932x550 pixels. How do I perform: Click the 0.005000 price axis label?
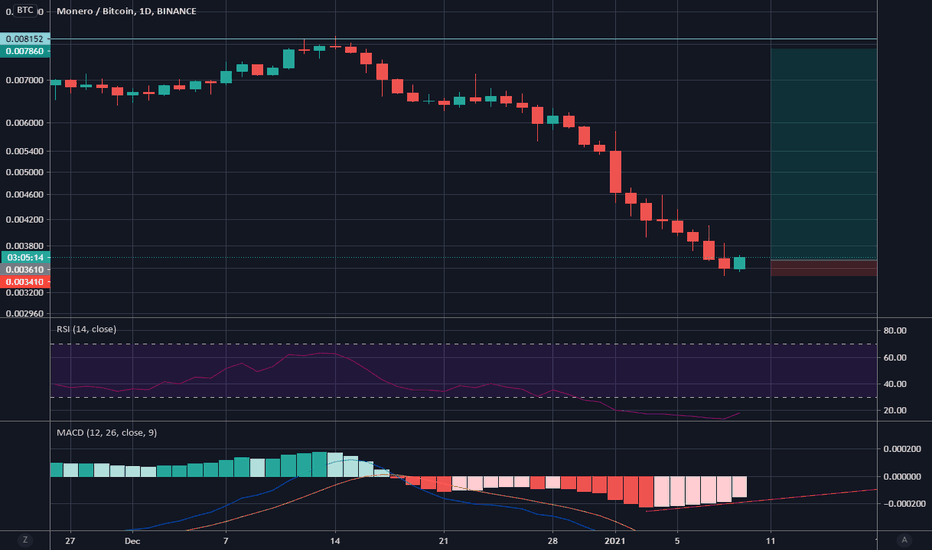[x=25, y=172]
